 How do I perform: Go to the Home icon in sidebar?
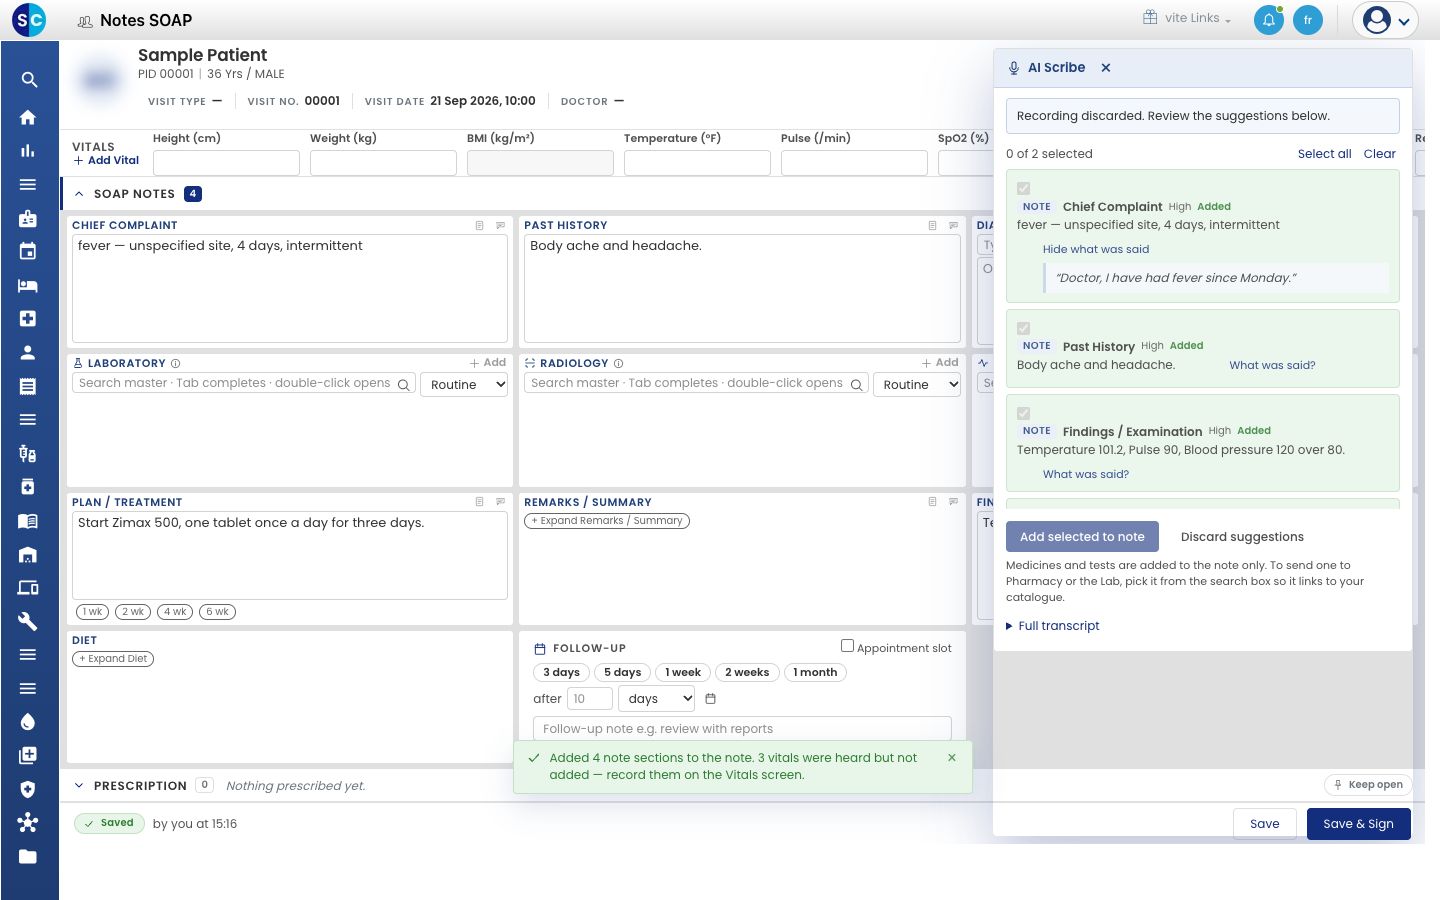coord(28,117)
